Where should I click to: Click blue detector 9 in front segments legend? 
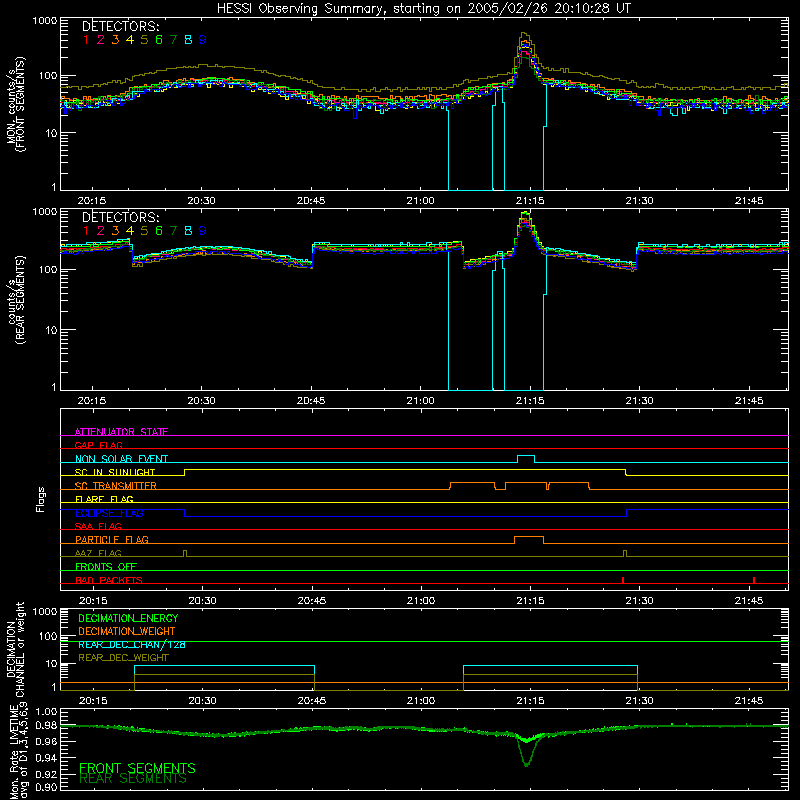point(203,40)
